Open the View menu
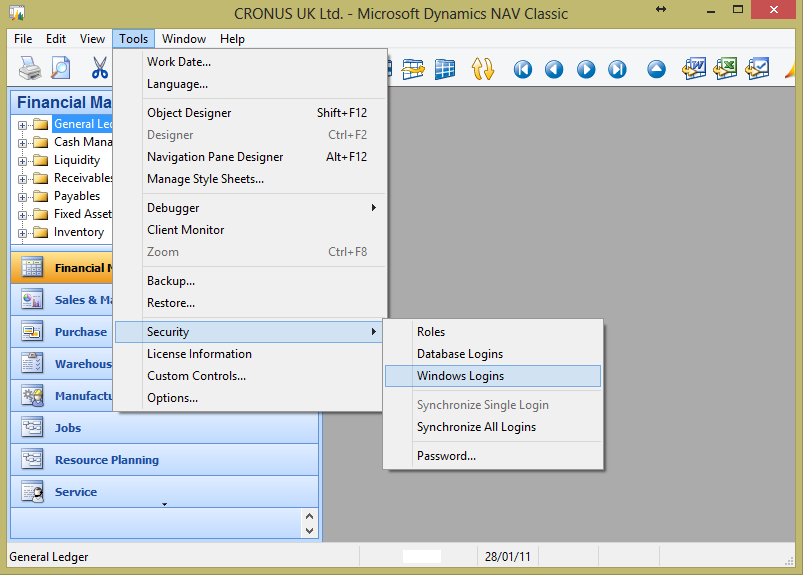The height and width of the screenshot is (575, 803). pos(92,39)
